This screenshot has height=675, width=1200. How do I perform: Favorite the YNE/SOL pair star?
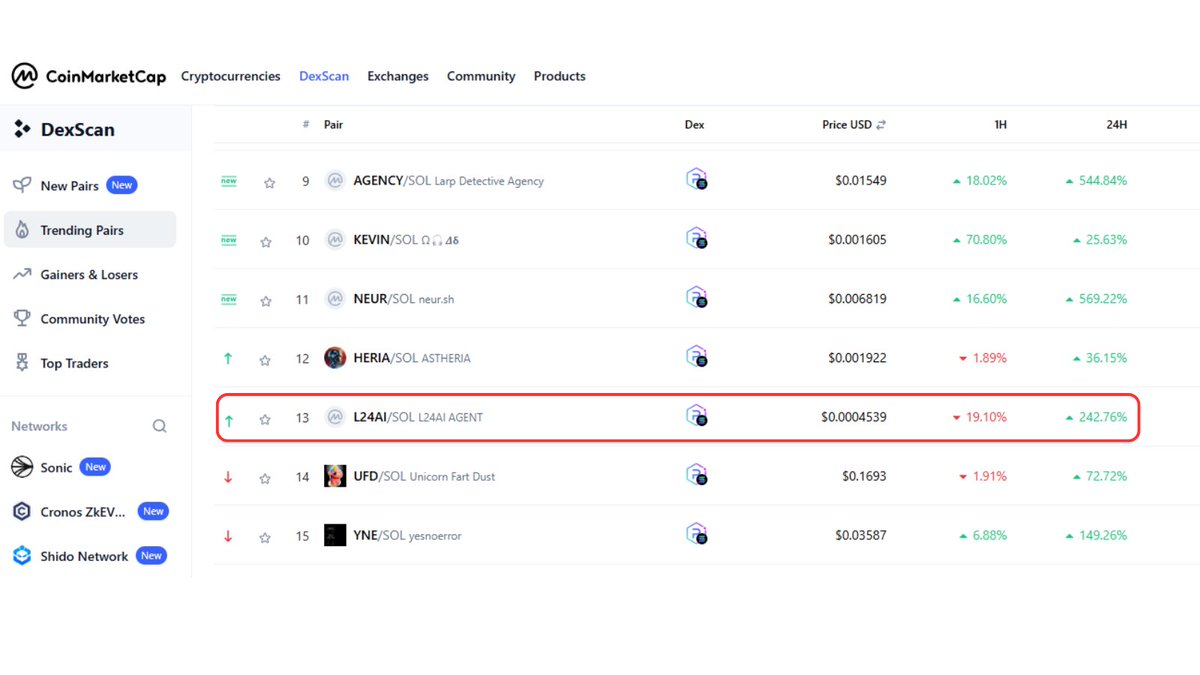point(265,538)
